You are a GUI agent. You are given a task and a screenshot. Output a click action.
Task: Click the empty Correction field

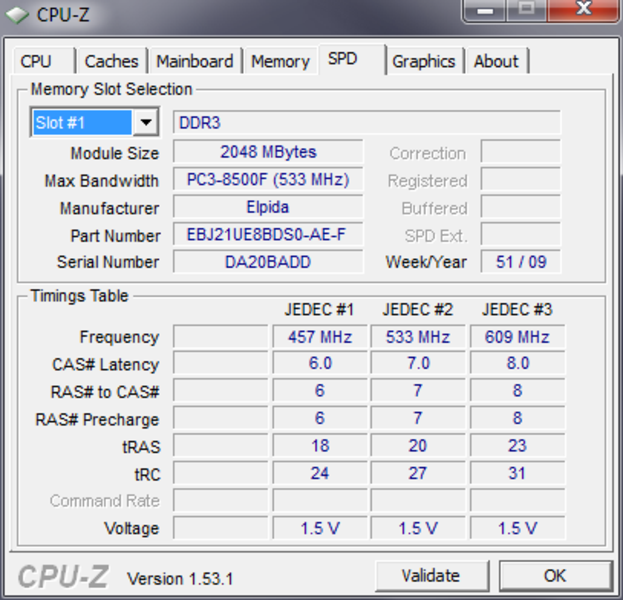click(520, 152)
